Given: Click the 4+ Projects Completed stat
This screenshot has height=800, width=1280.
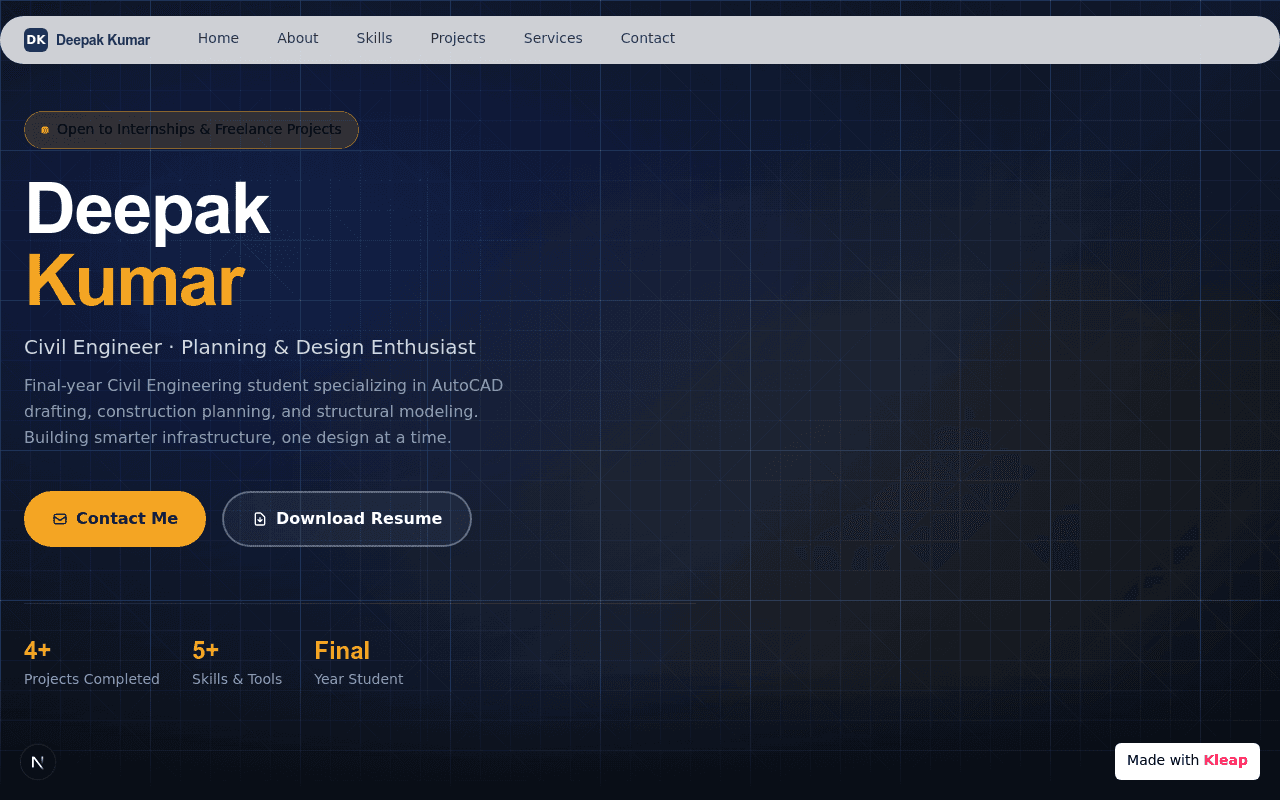Looking at the screenshot, I should pos(92,664).
